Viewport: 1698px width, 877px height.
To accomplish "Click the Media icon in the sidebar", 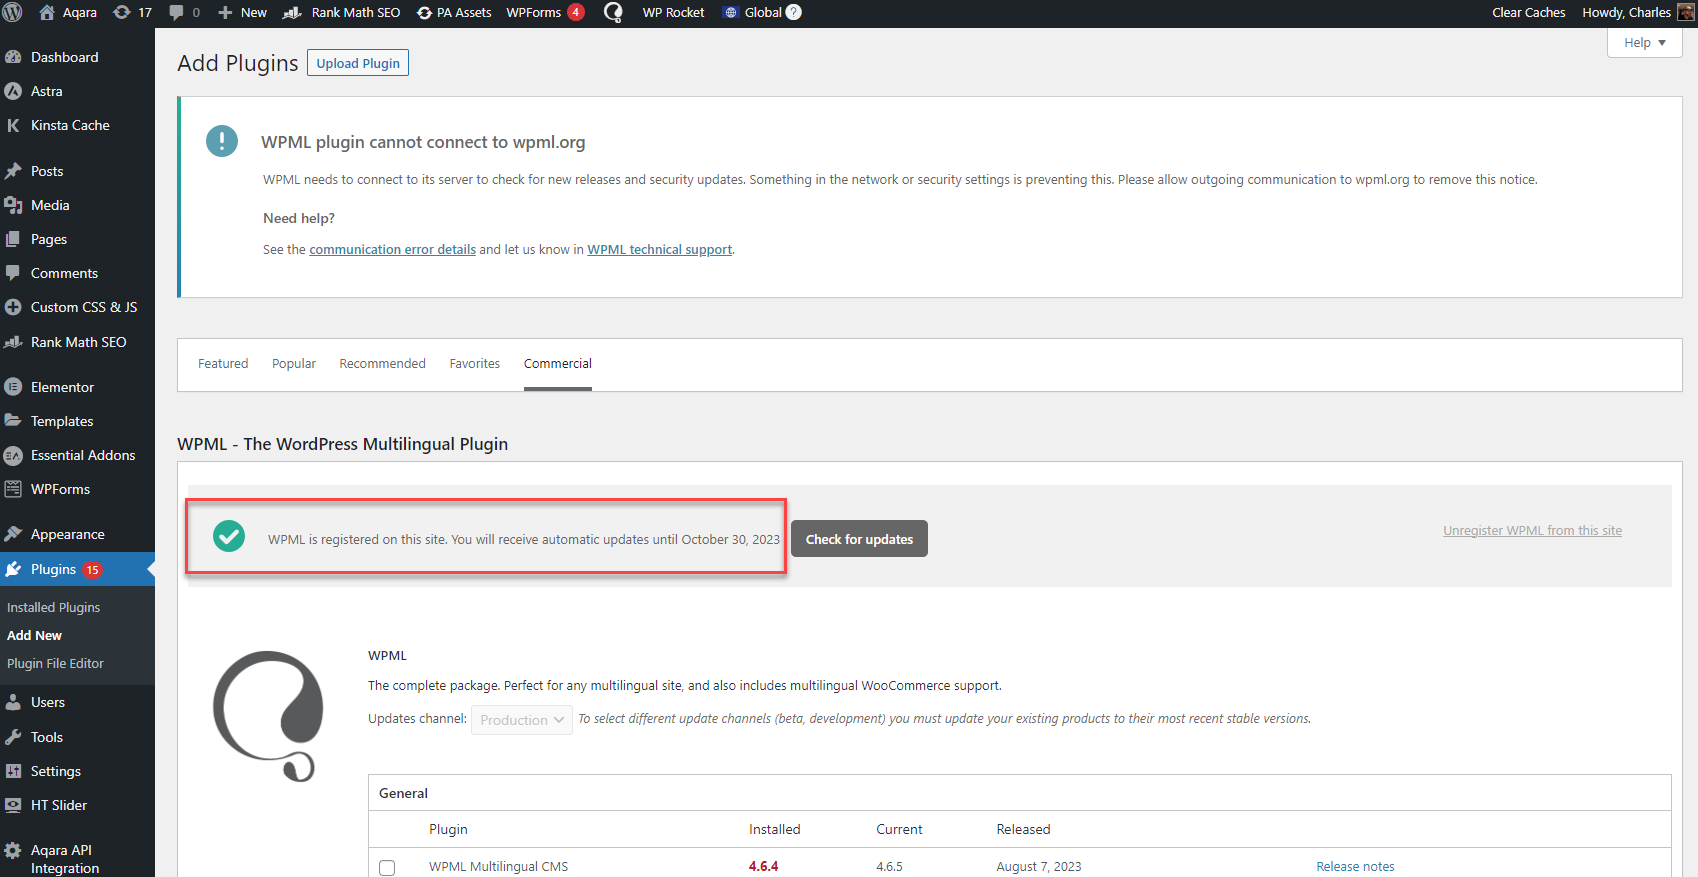I will [x=13, y=205].
